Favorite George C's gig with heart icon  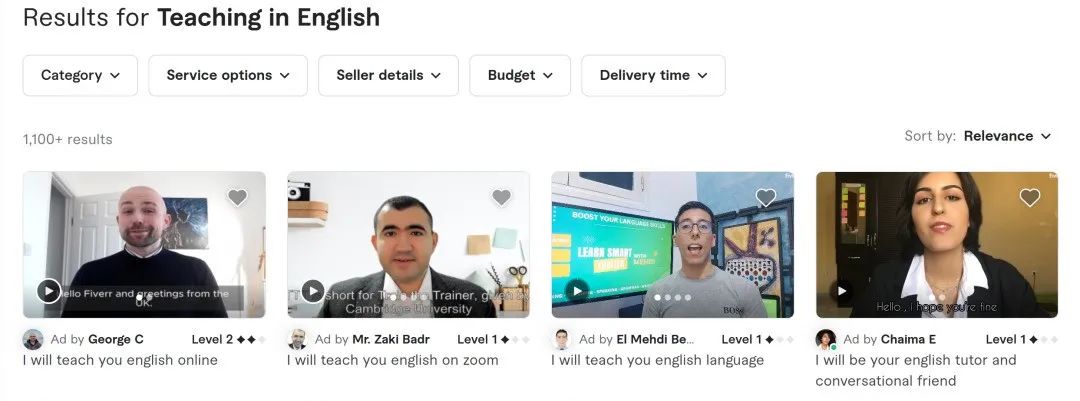[x=238, y=198]
